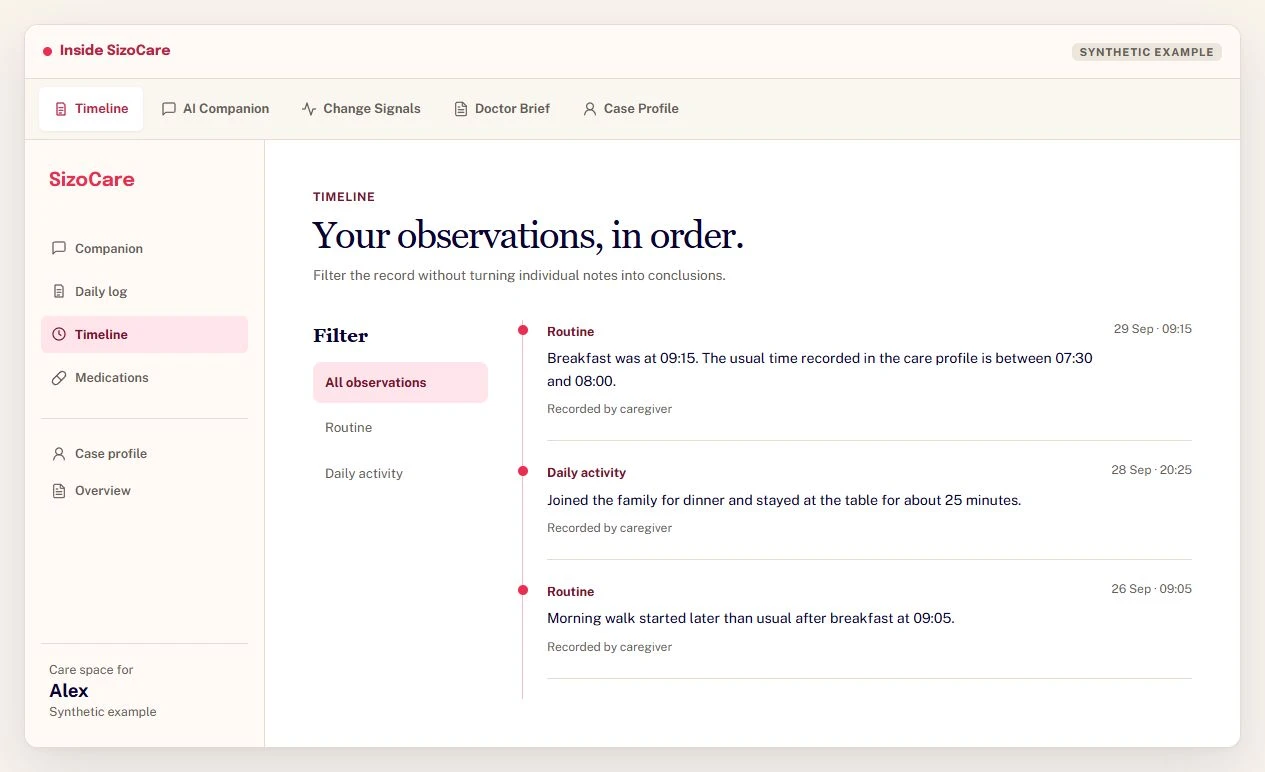
Task: Click the timestamp 29 Sep · 09:15
Action: 1152,328
